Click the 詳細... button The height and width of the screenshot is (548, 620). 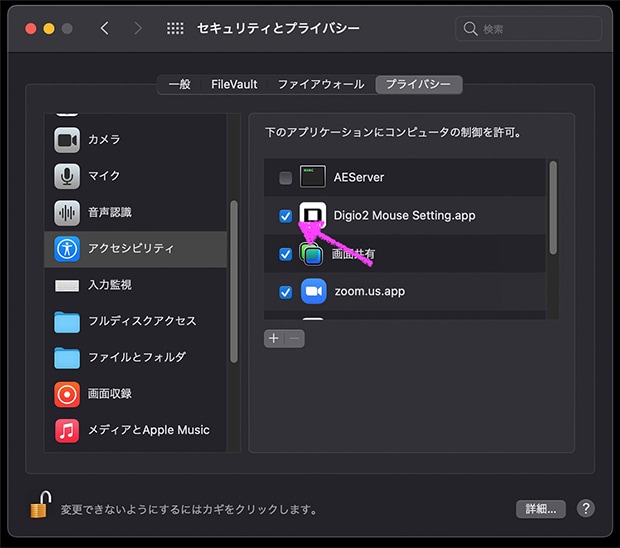541,509
